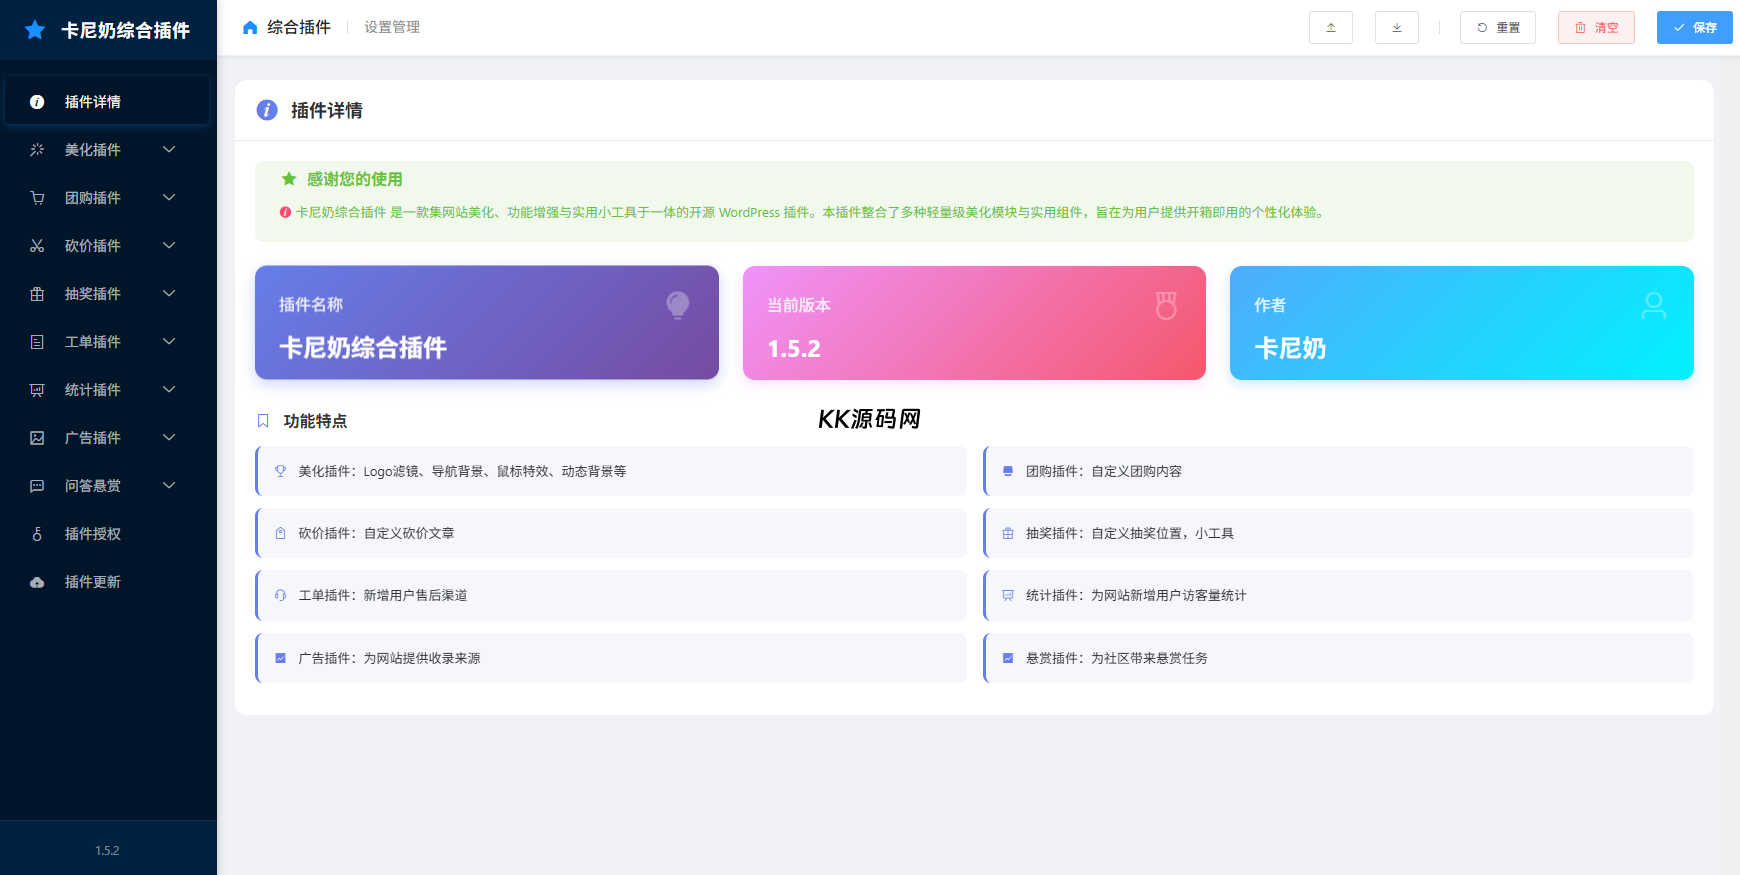Expand the 问答悬赏 submenu chevron

point(169,486)
